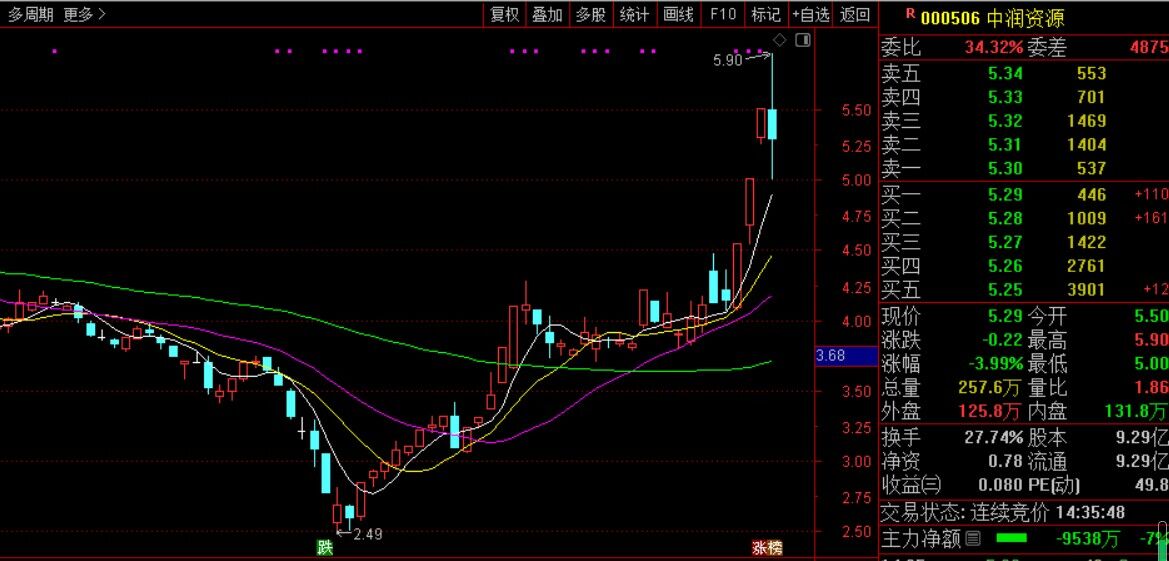Click the diamond marker icon above chart
1169x561 pixels.
point(780,40)
